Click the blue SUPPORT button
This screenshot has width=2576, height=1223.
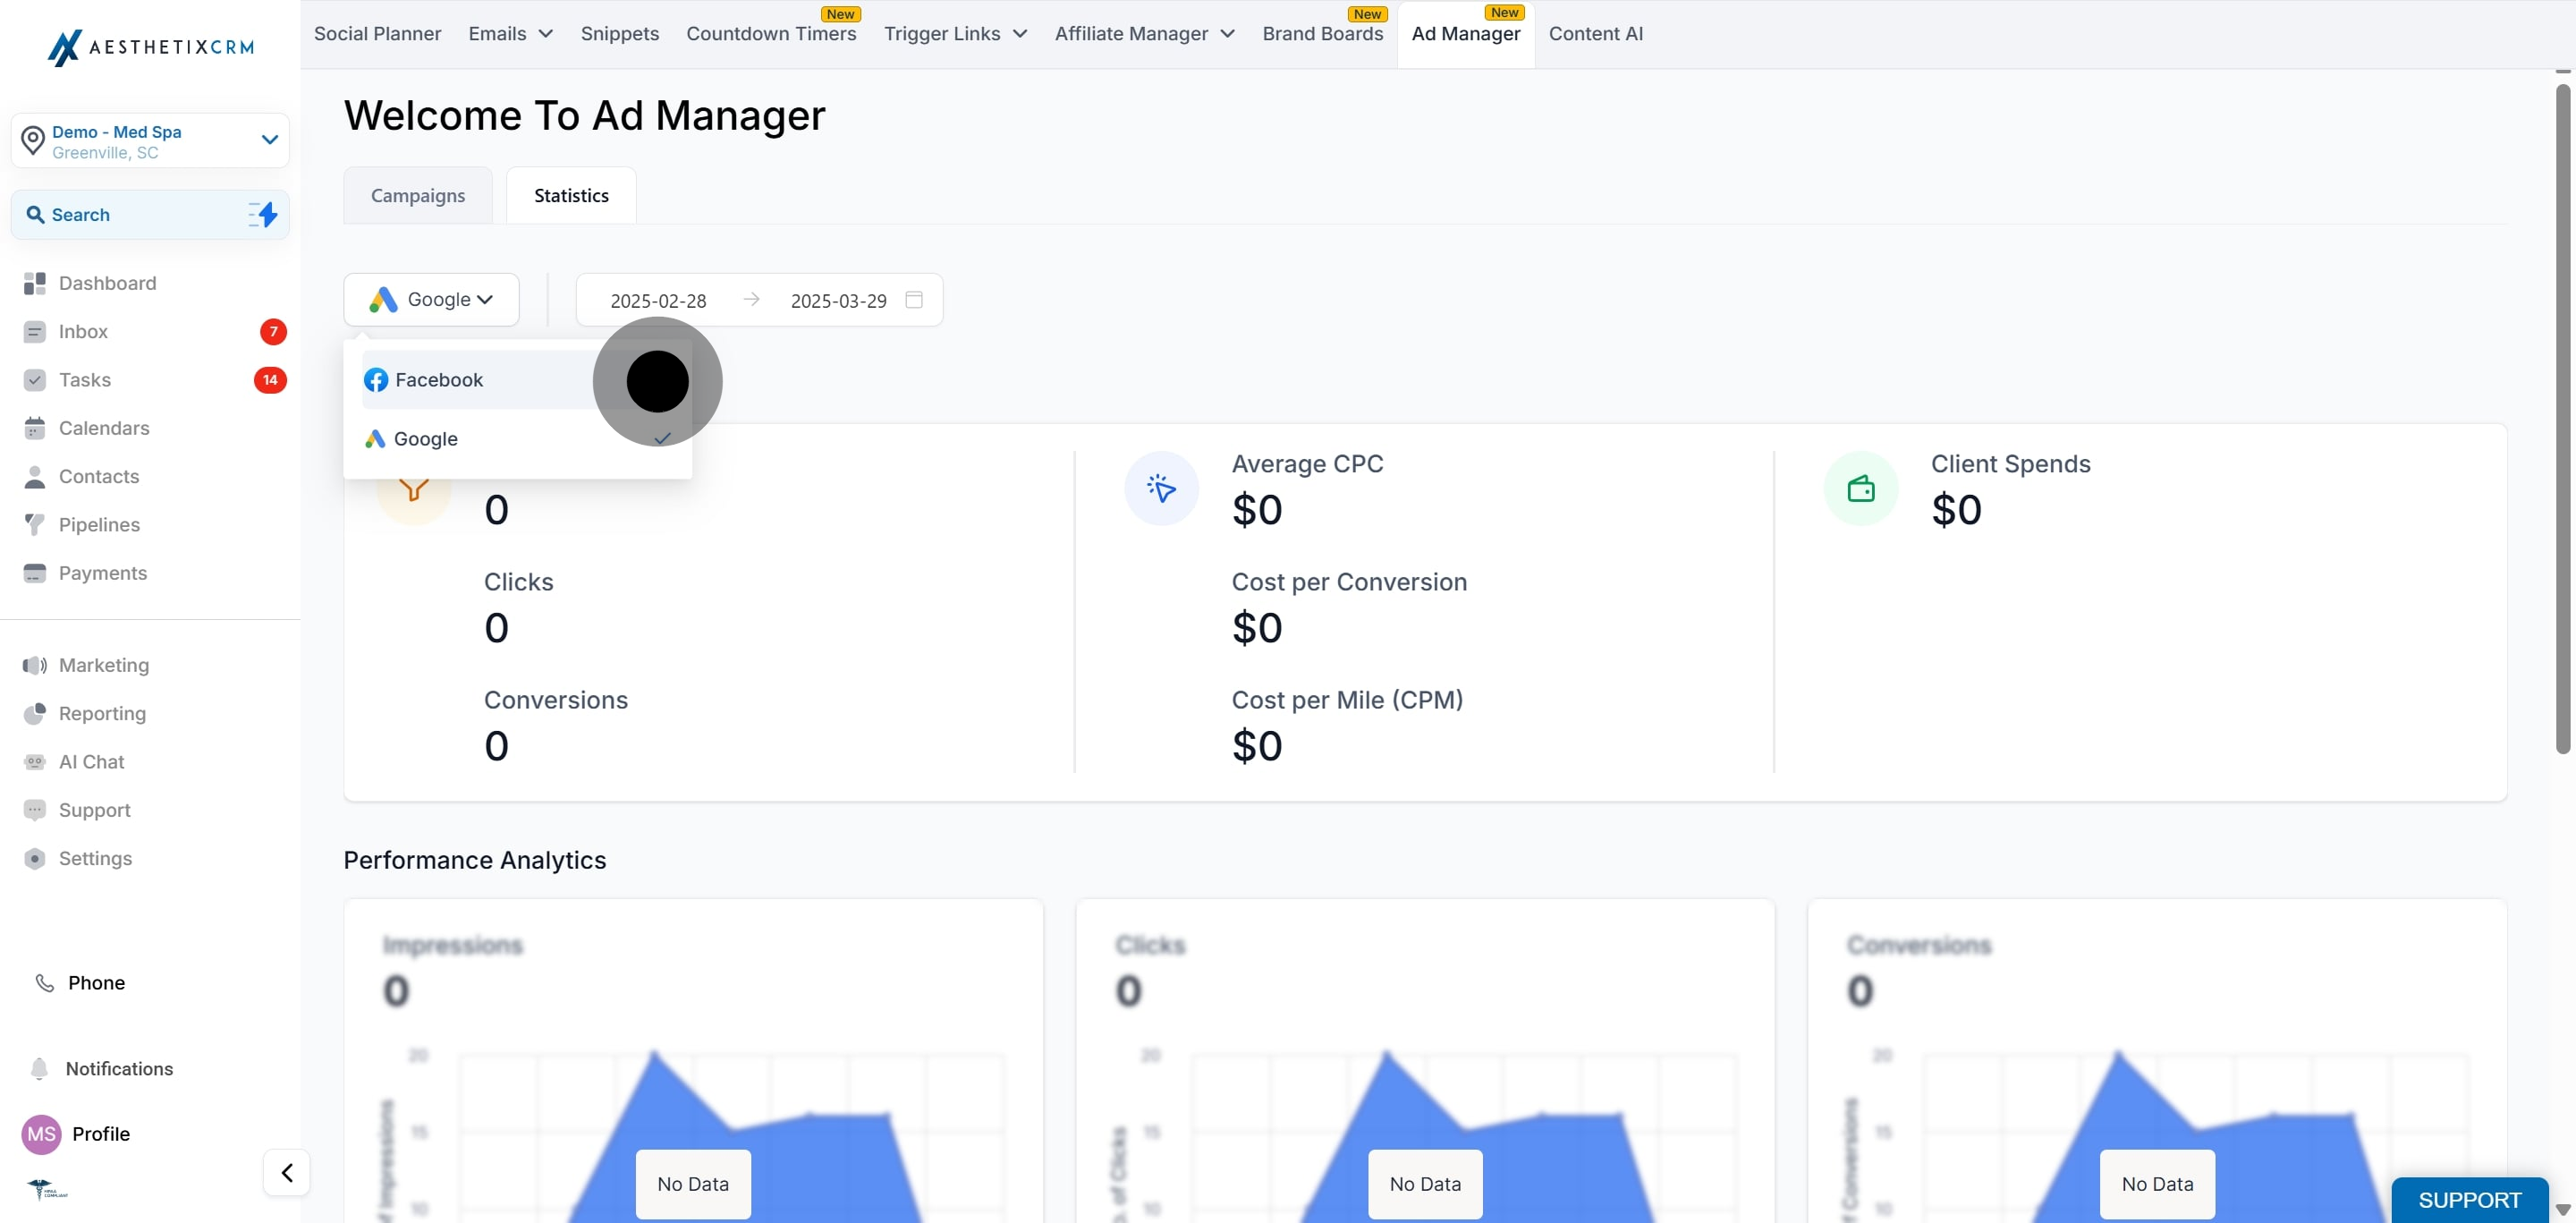coord(2469,1199)
